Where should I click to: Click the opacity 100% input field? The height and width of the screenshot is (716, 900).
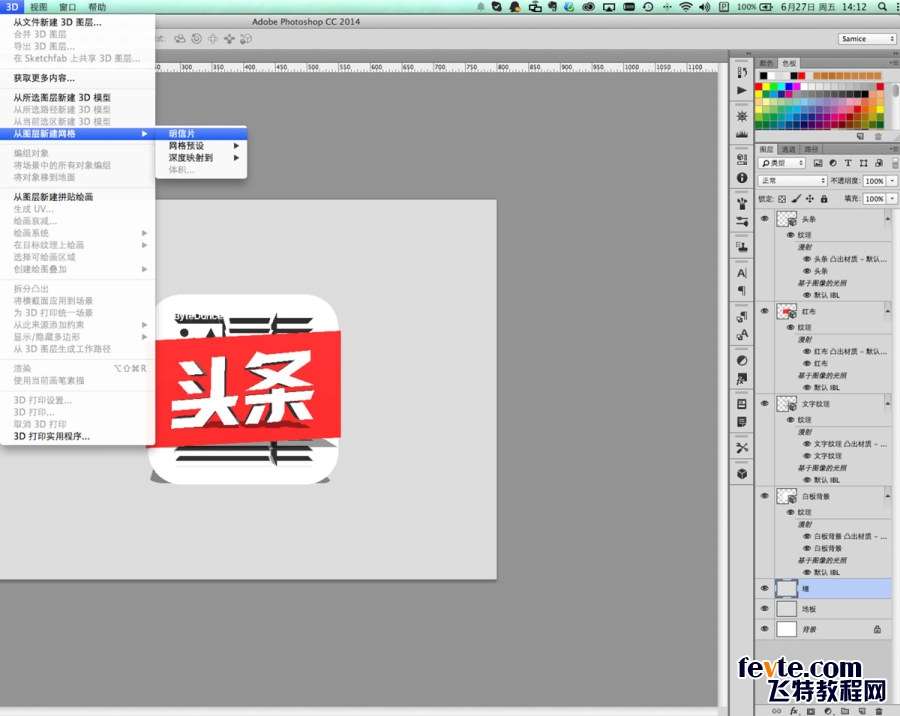873,181
